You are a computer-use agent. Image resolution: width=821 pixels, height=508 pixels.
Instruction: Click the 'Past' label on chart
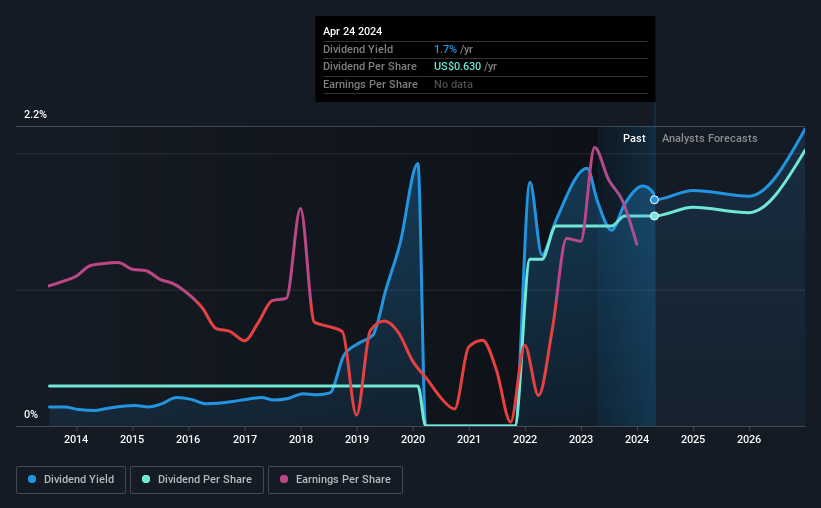click(x=634, y=138)
